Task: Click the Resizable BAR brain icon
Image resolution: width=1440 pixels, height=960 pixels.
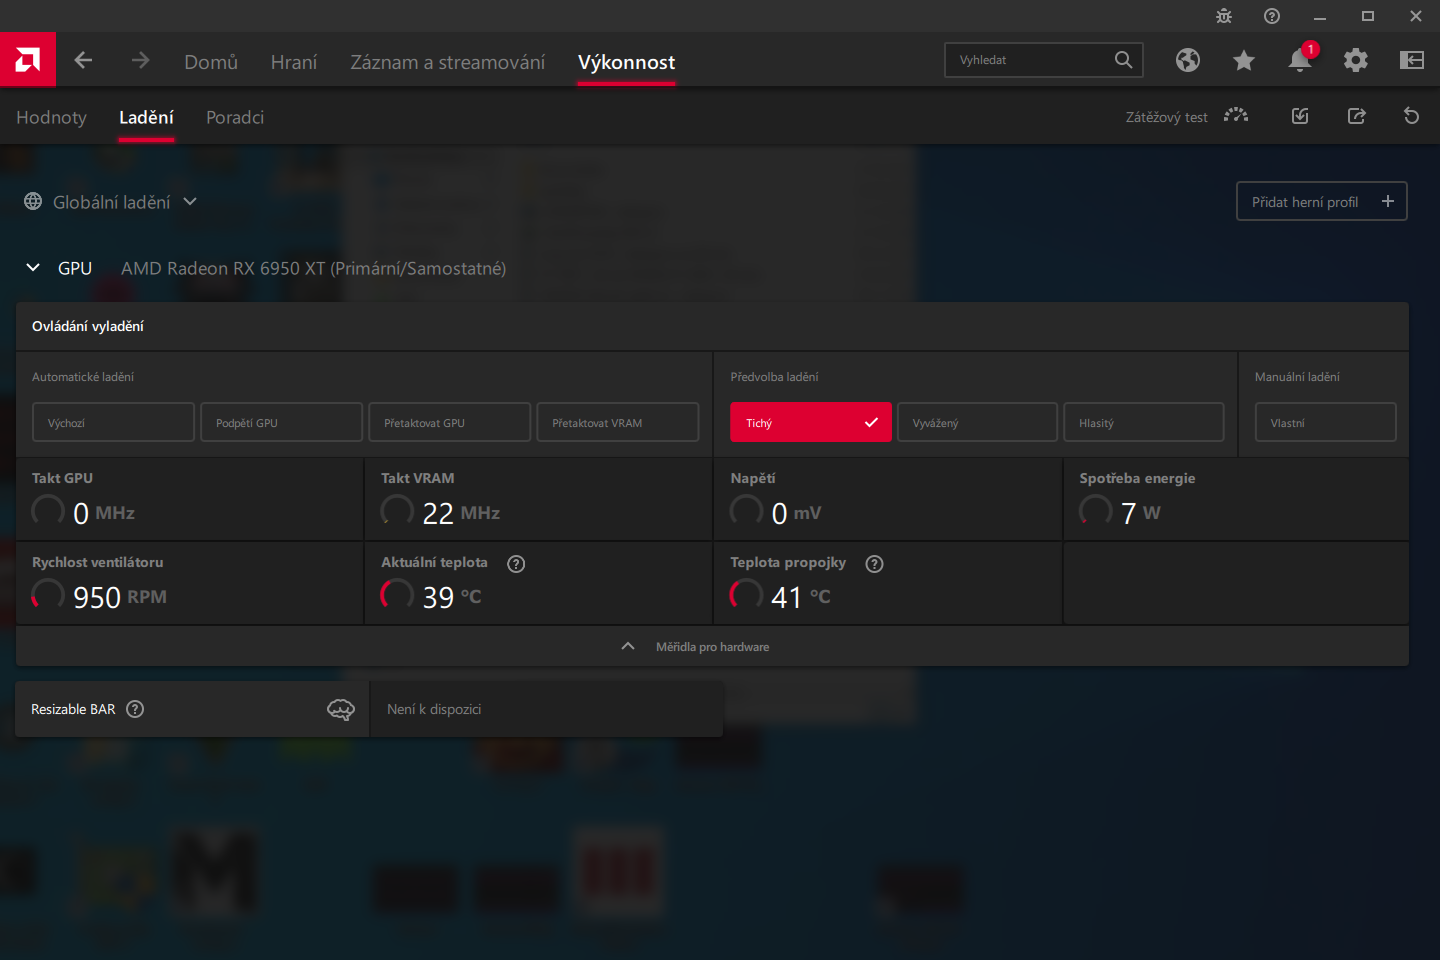Action: click(341, 710)
